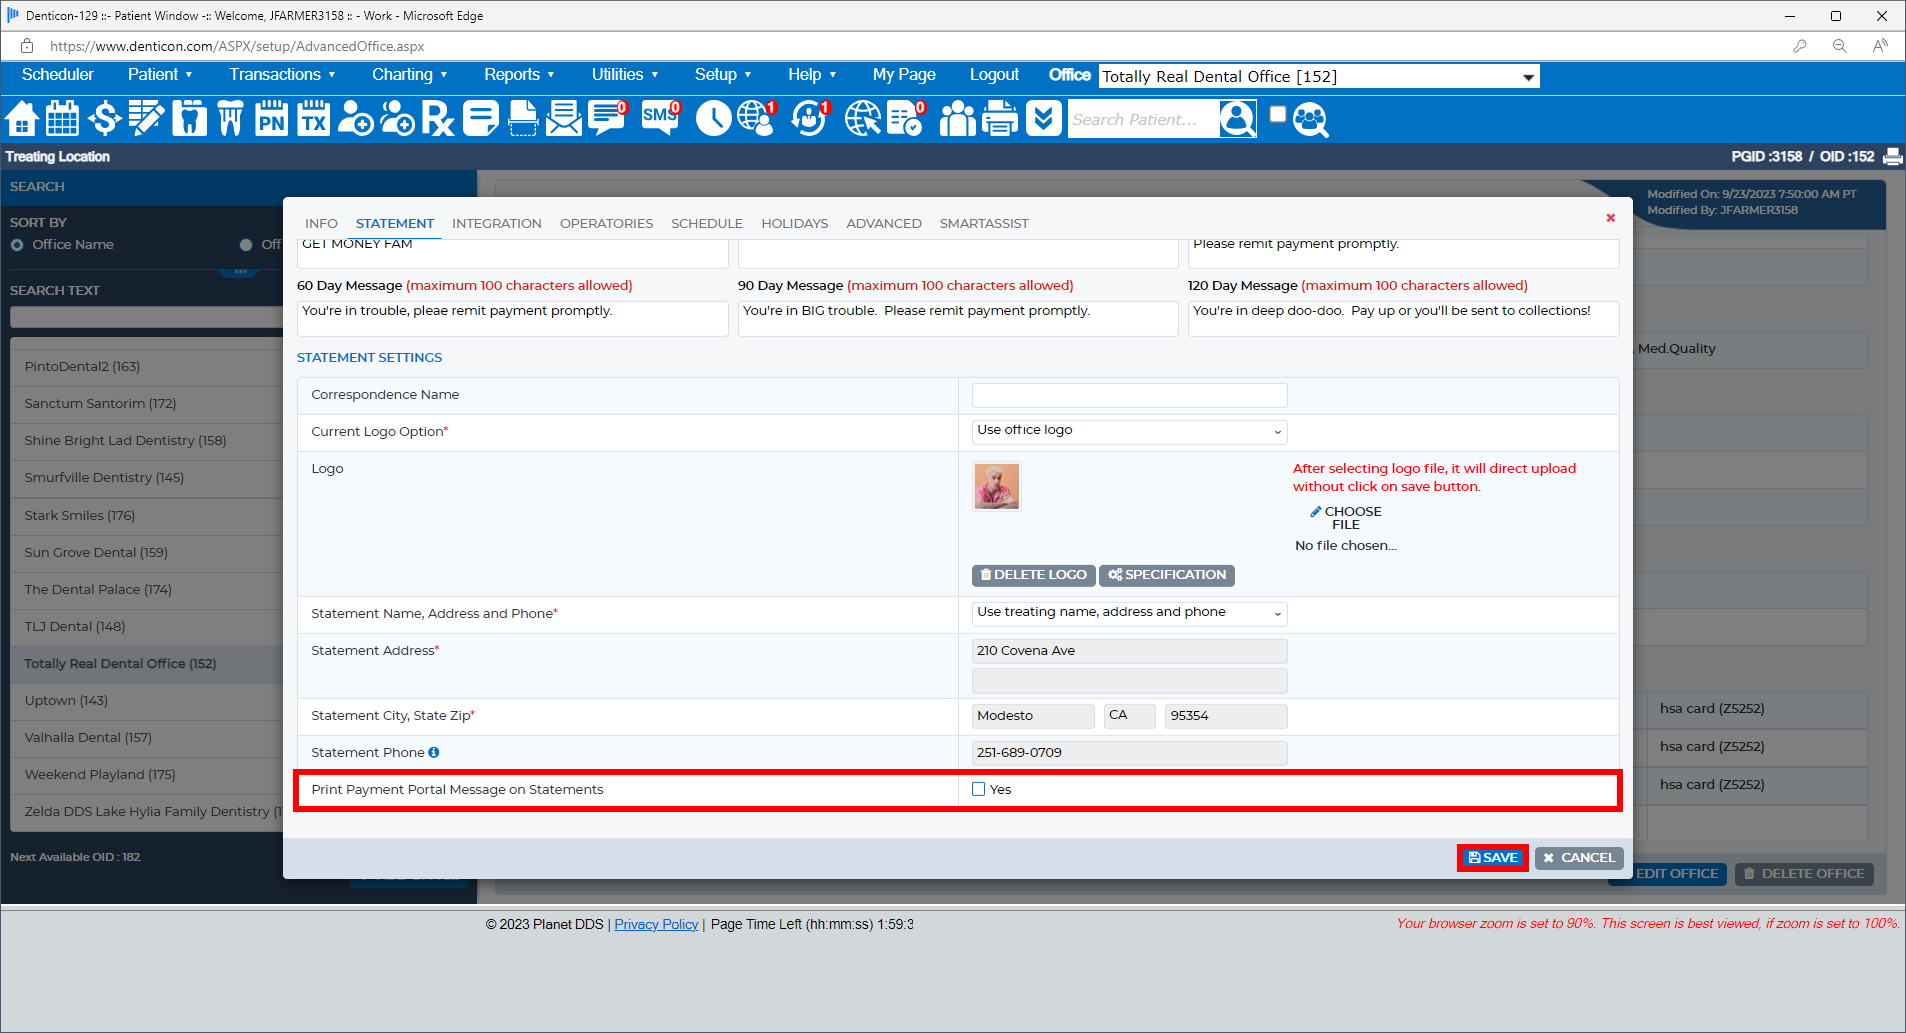Screen dimensions: 1906x1033
Task: Click the Correspondence Name input field
Action: pos(1129,395)
